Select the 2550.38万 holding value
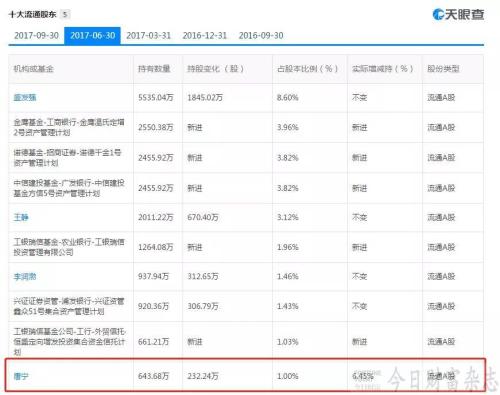This screenshot has width=500, height=395. point(156,127)
